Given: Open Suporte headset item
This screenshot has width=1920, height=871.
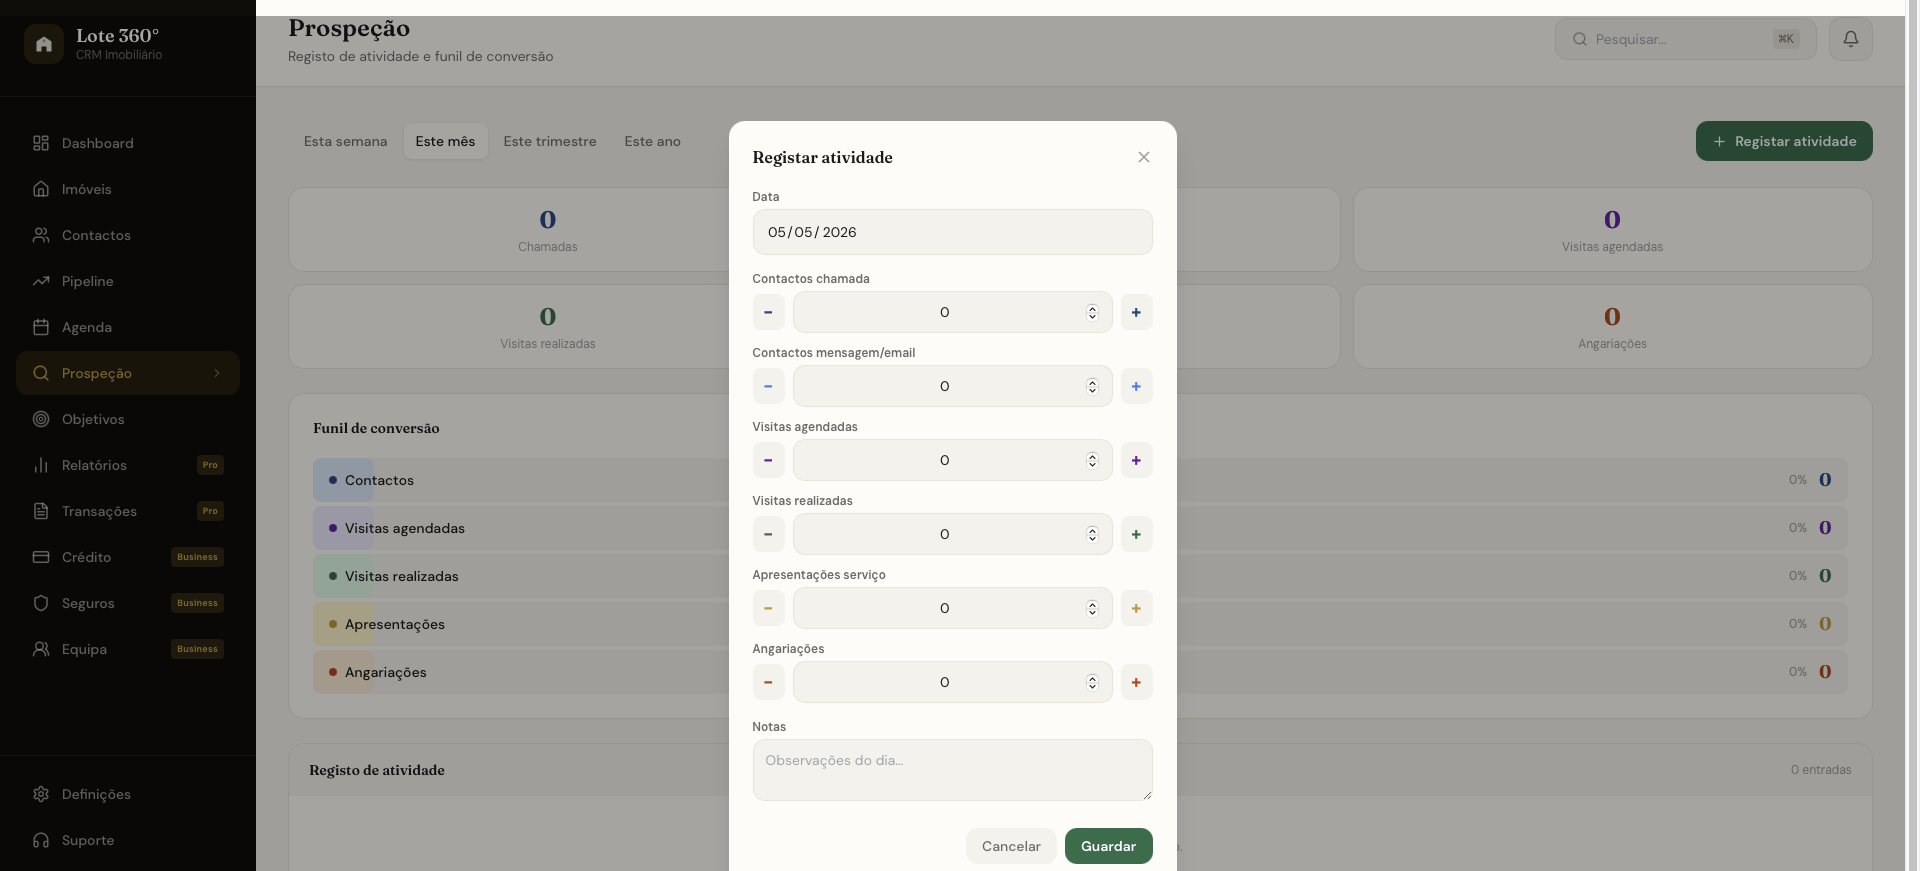Looking at the screenshot, I should pos(41,840).
